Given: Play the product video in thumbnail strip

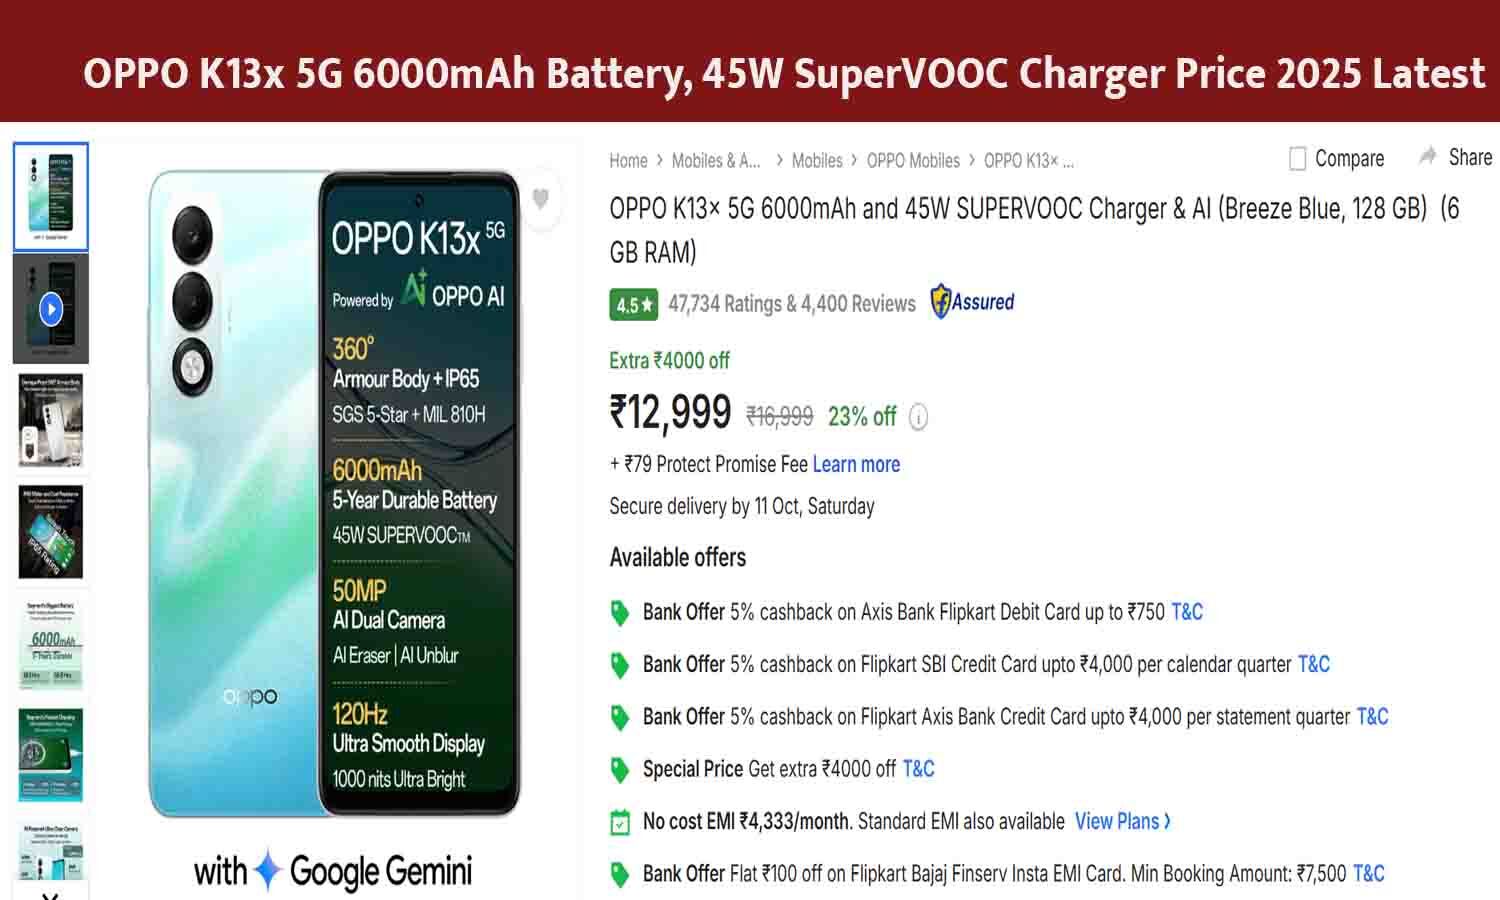Looking at the screenshot, I should (x=51, y=307).
